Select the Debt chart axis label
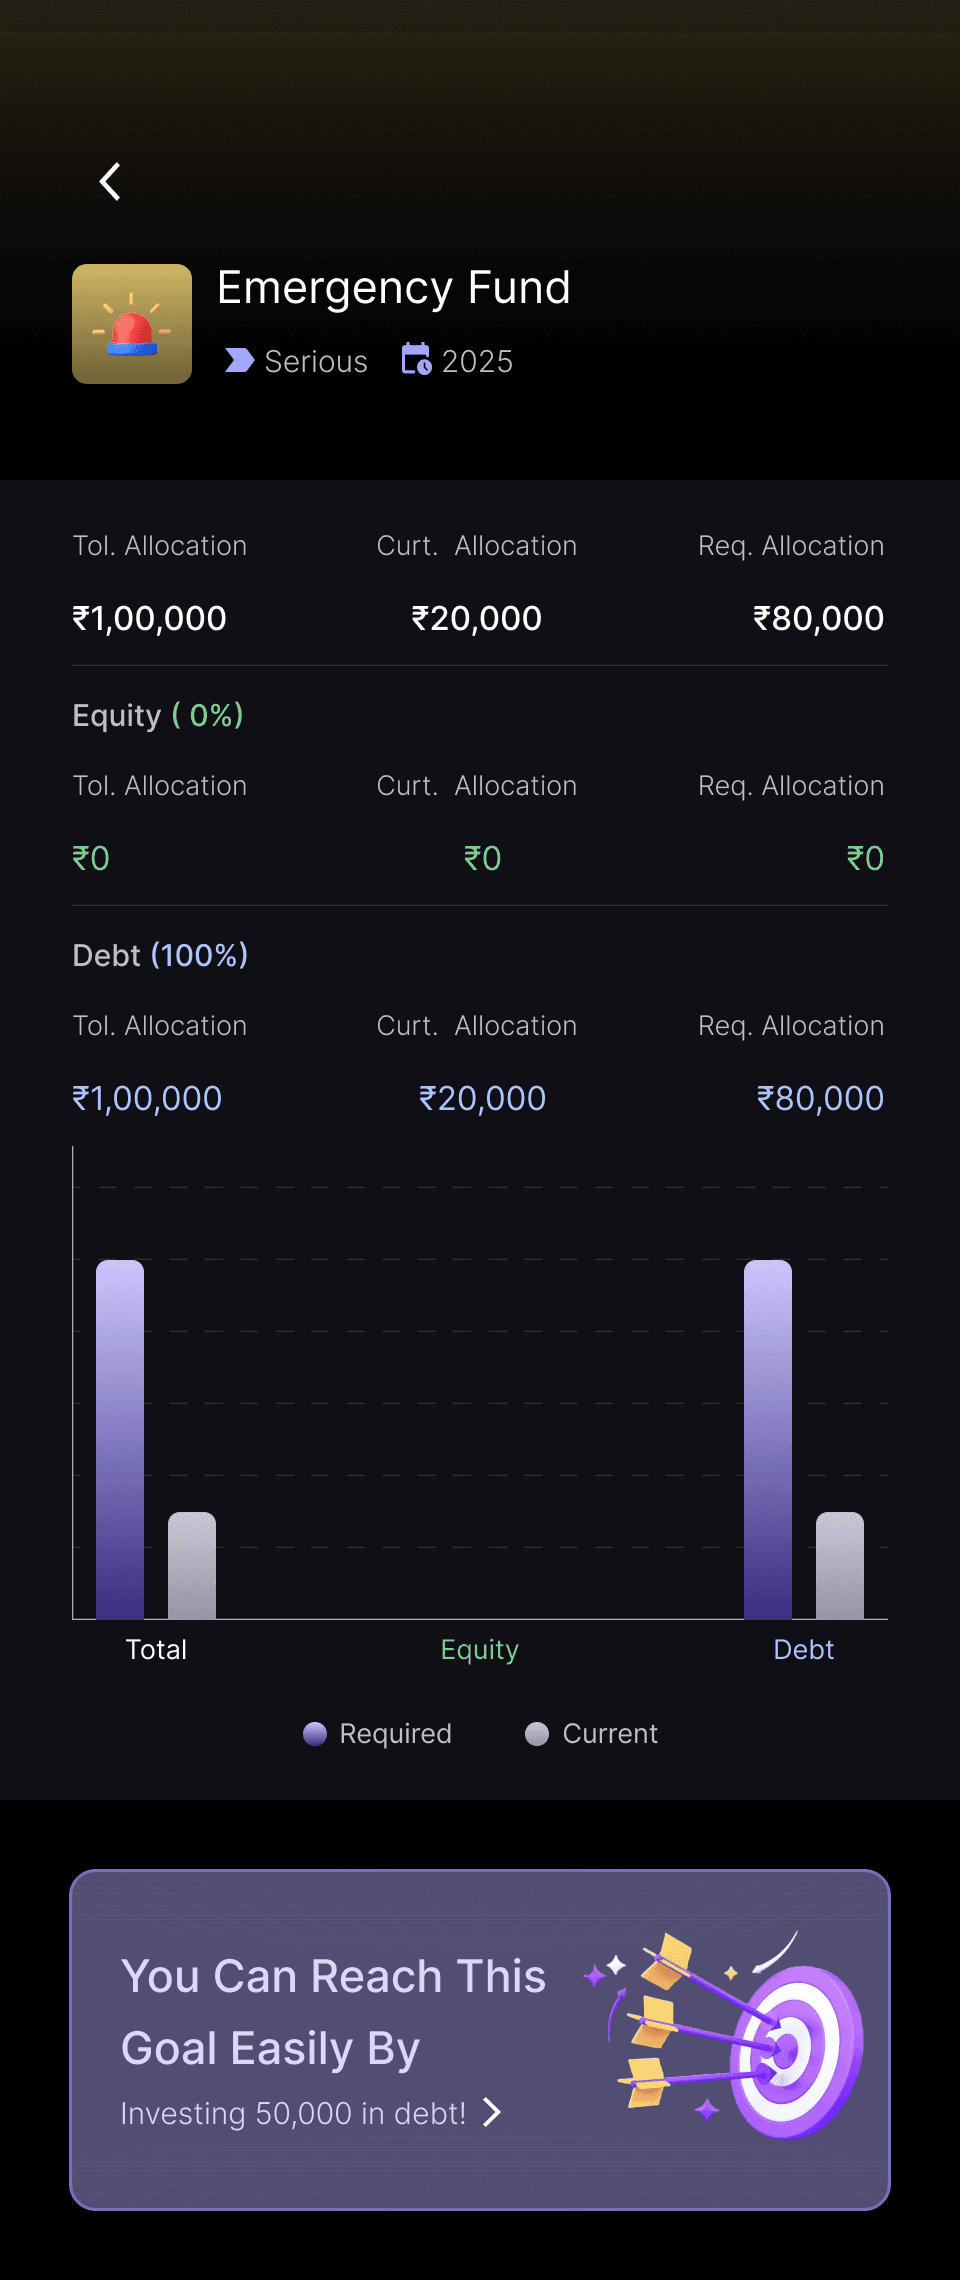 pos(804,1649)
